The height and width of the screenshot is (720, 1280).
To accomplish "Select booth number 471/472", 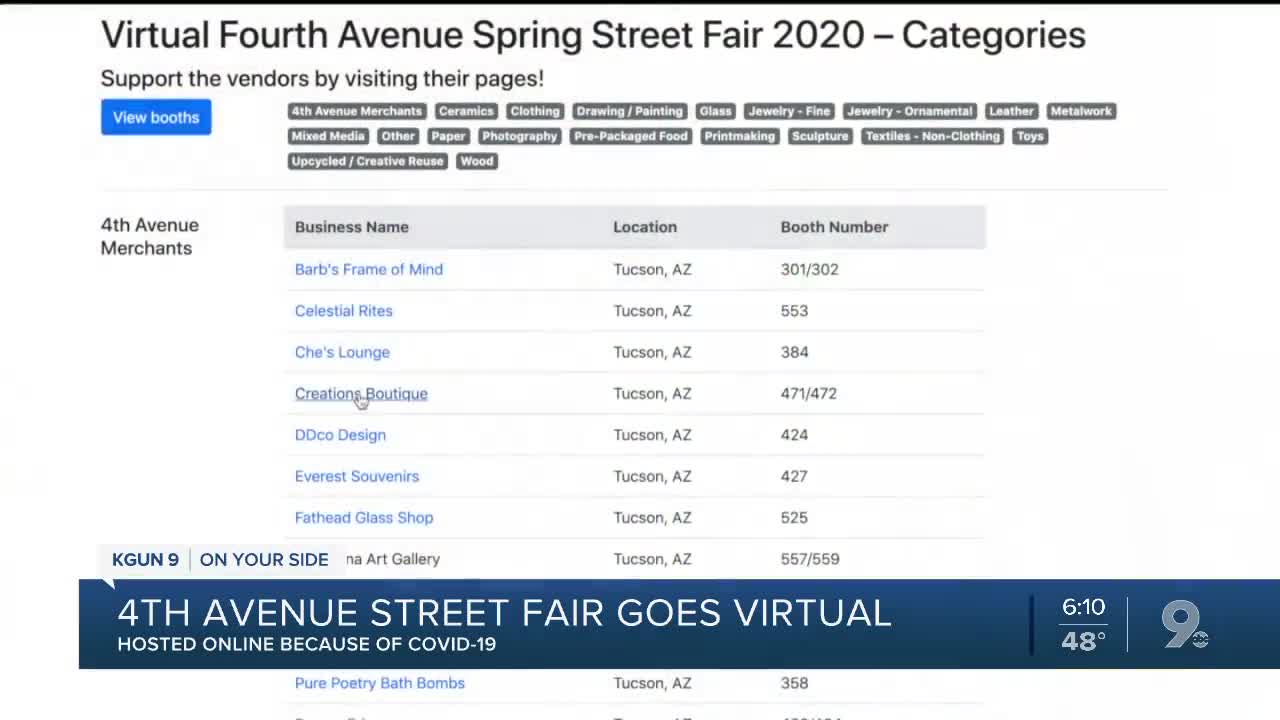I will 809,393.
